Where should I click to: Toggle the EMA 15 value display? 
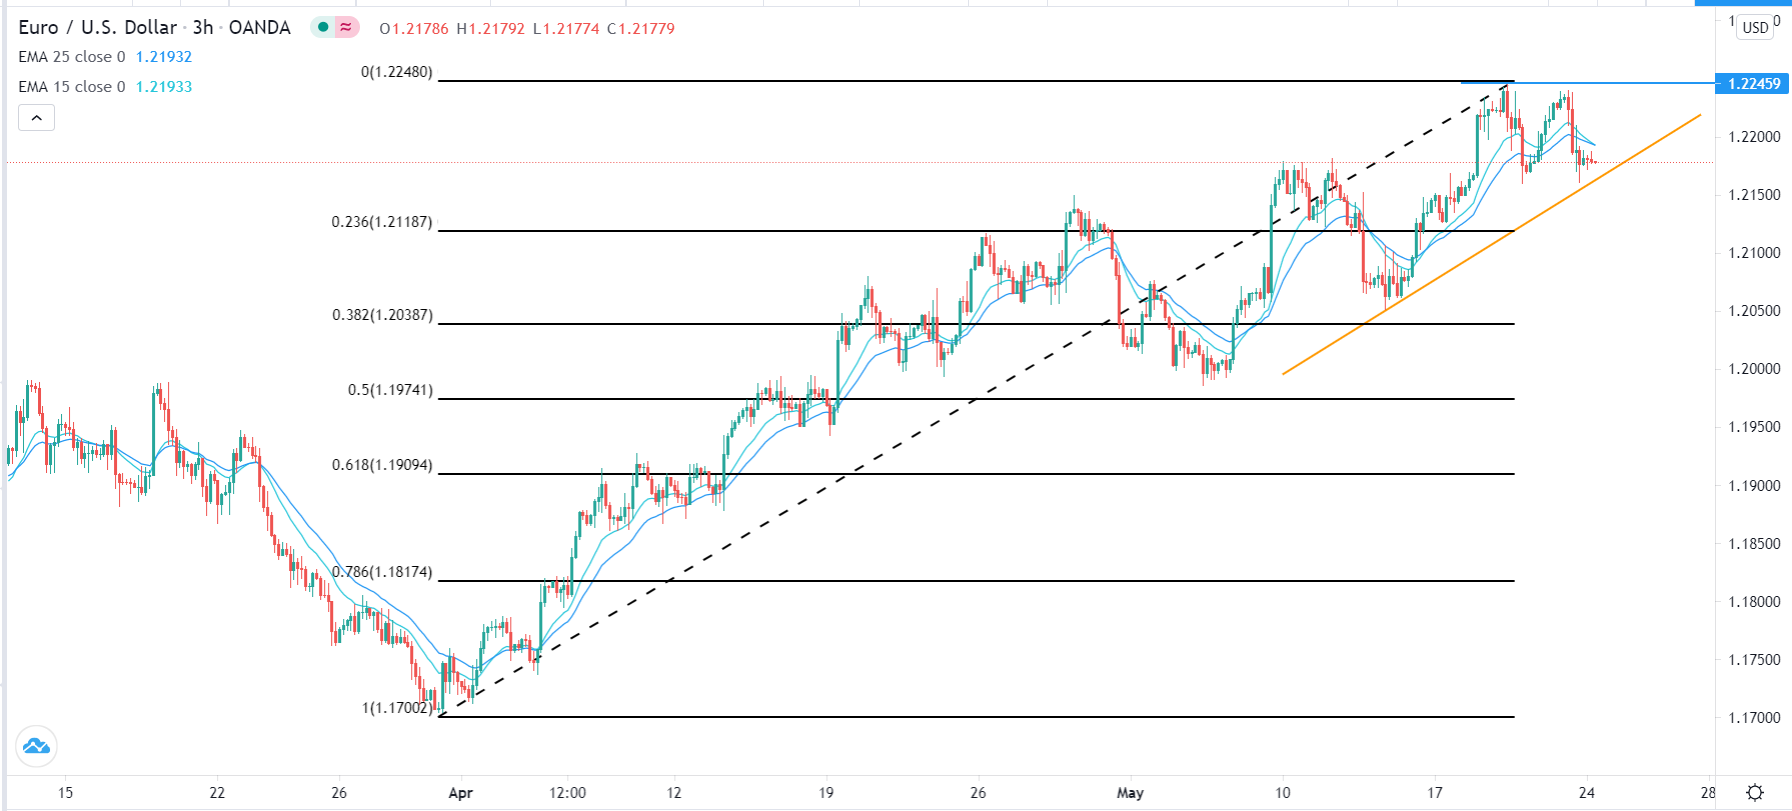167,87
